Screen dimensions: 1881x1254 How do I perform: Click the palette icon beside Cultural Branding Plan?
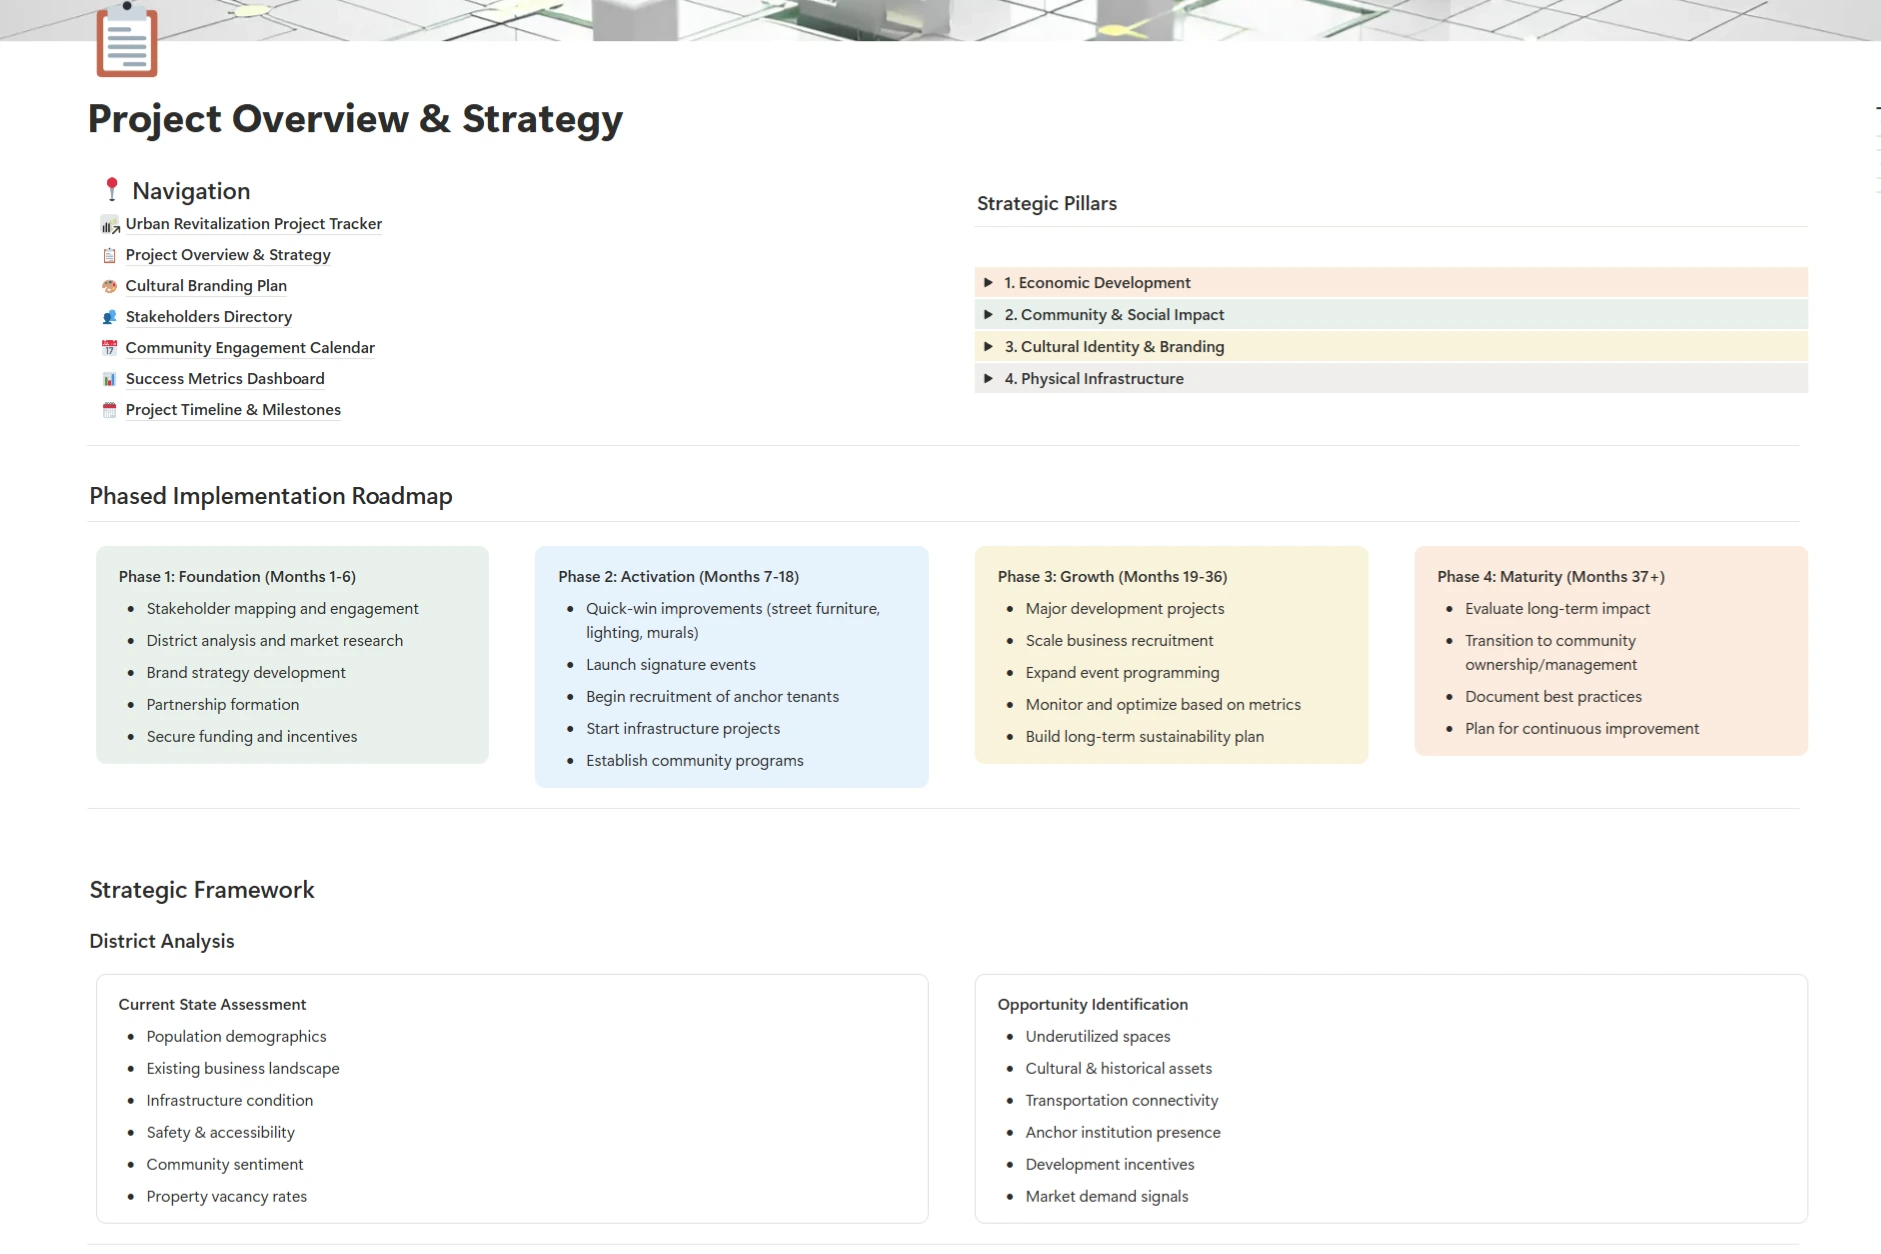(110, 287)
